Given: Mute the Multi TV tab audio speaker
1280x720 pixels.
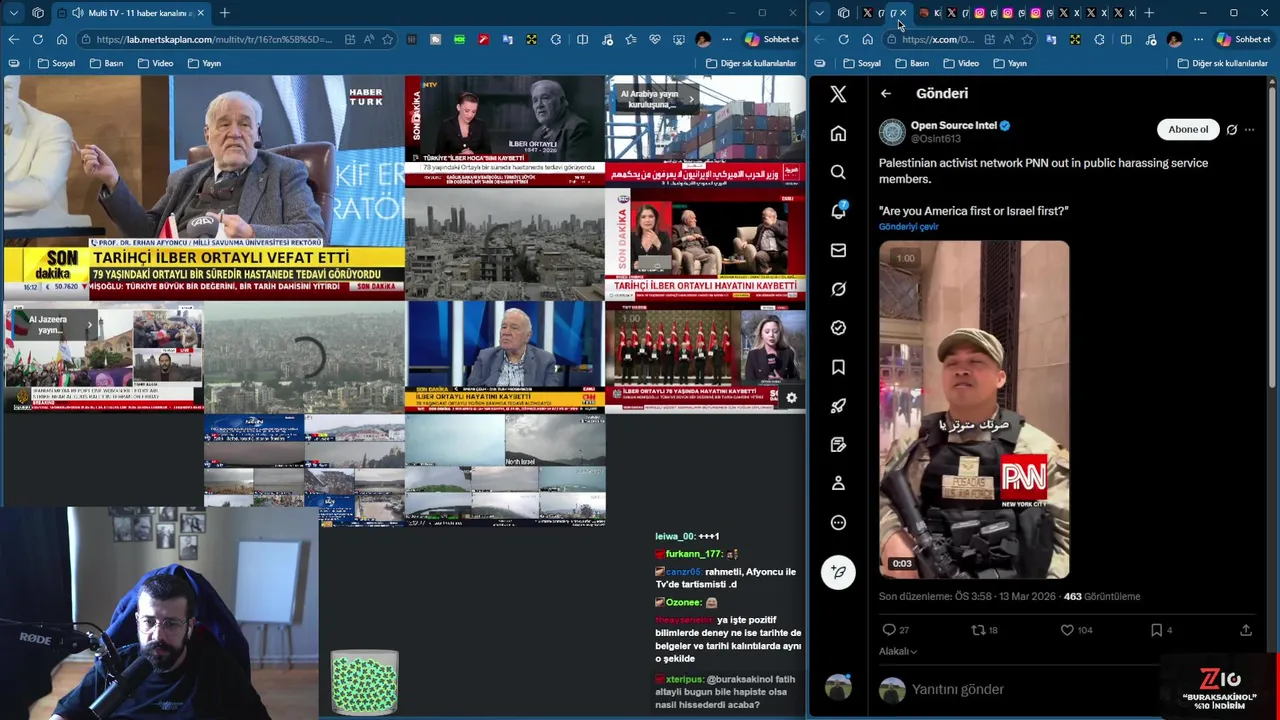Looking at the screenshot, I should [78, 13].
